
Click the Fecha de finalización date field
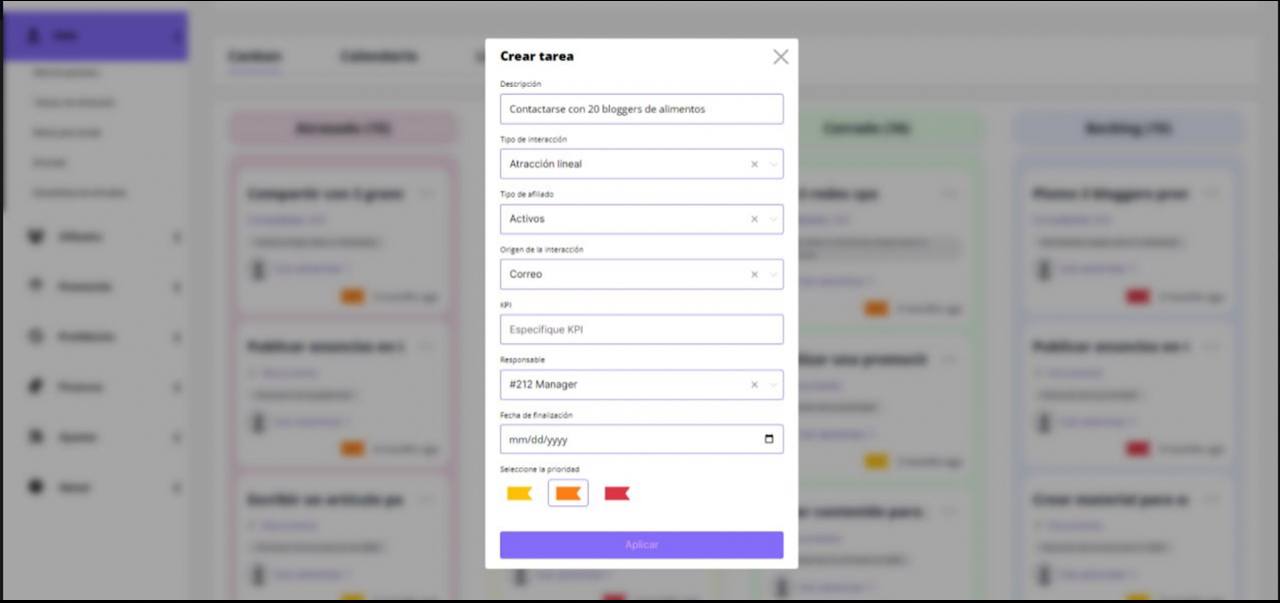620,439
